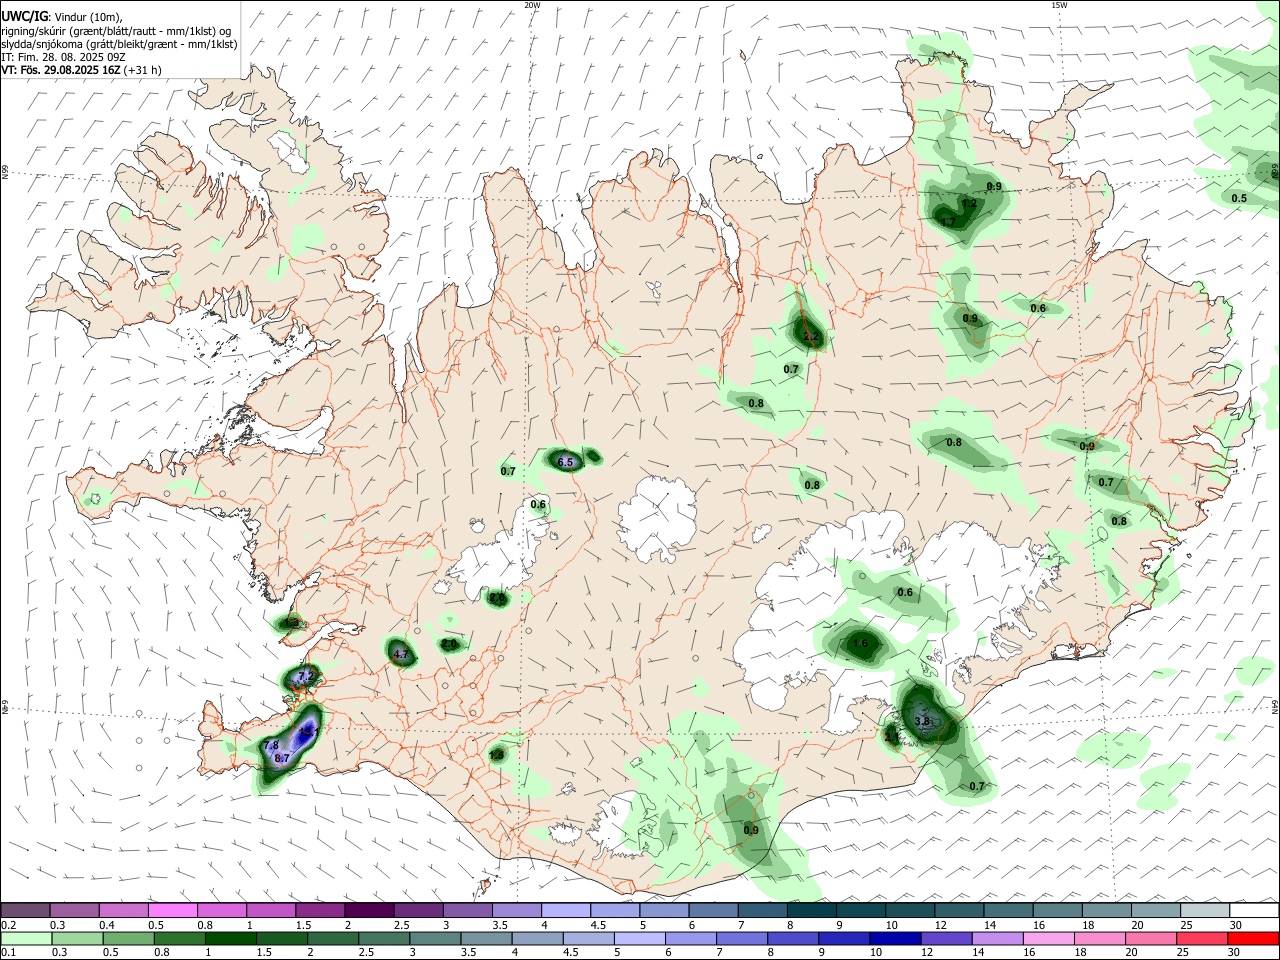The height and width of the screenshot is (960, 1280).
Task: Select the 'slydda/snjókoma' legend description line
Action: pos(119,44)
